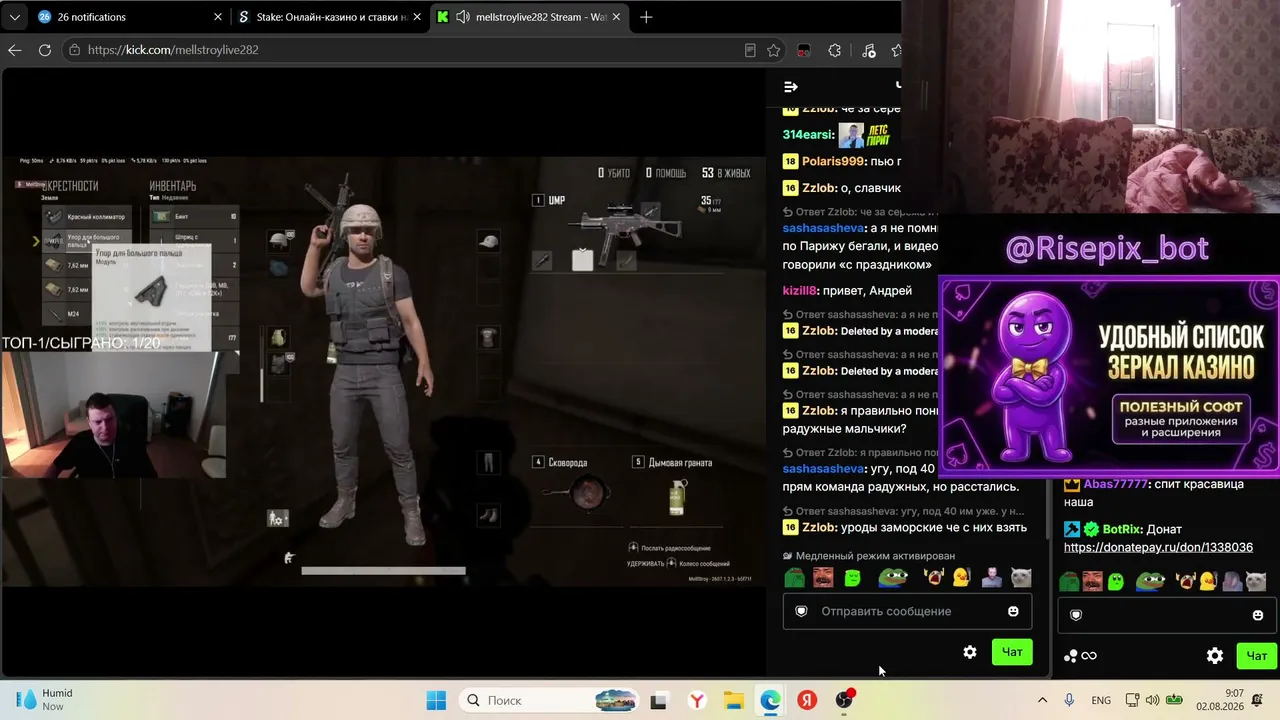Switch to the Stake casino tab
The image size is (1280, 720).
pyautogui.click(x=330, y=17)
